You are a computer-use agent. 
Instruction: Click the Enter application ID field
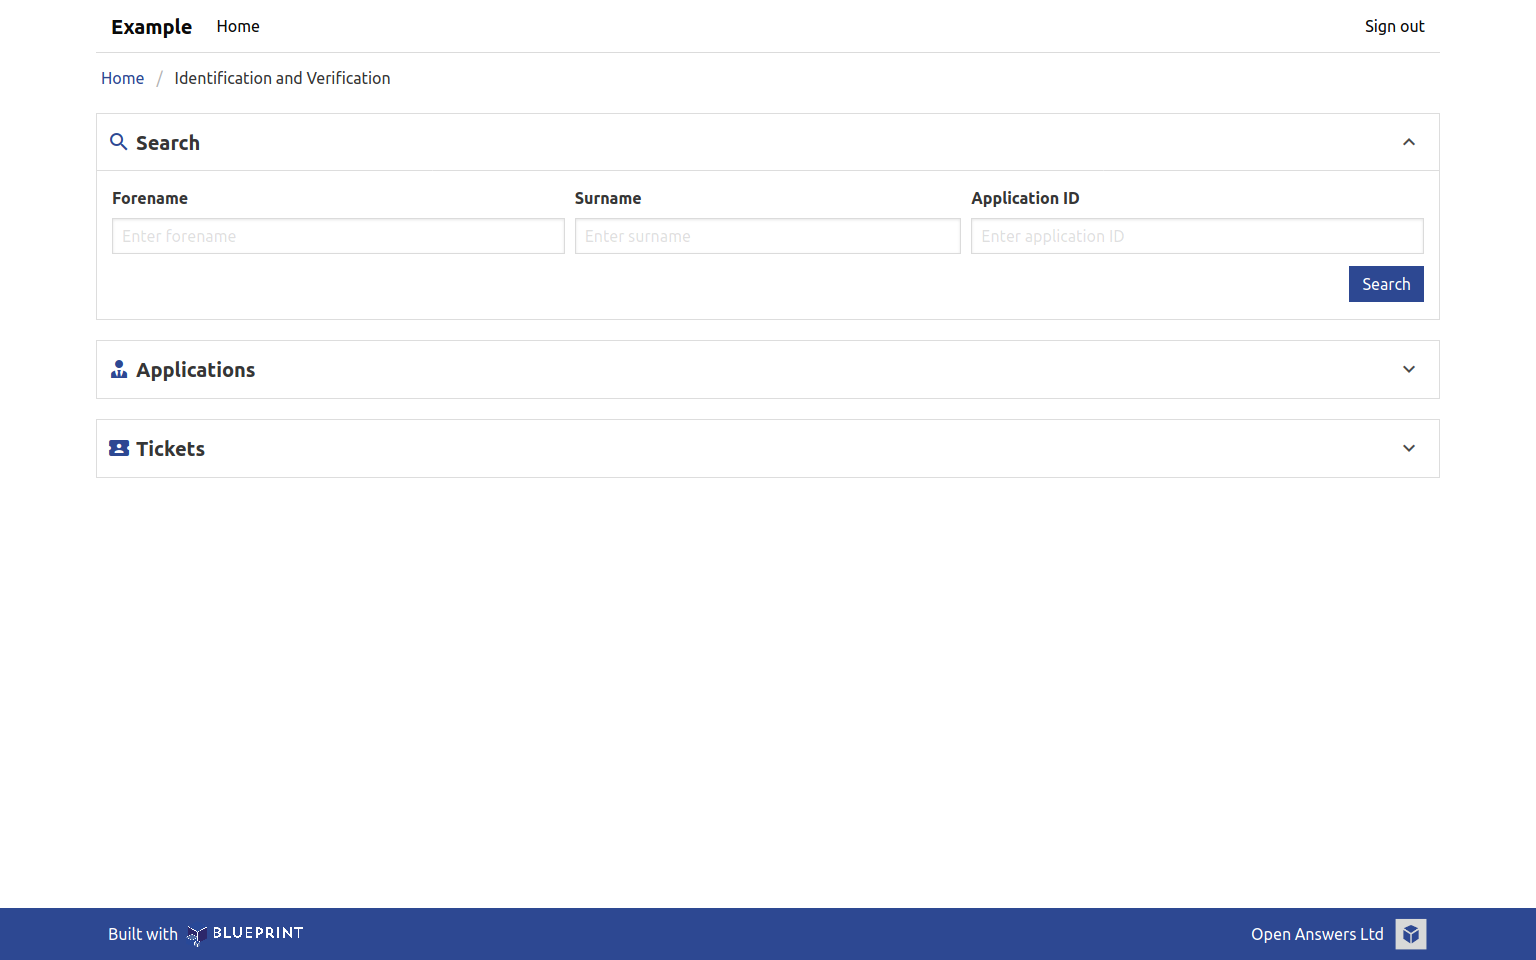[x=1197, y=236]
